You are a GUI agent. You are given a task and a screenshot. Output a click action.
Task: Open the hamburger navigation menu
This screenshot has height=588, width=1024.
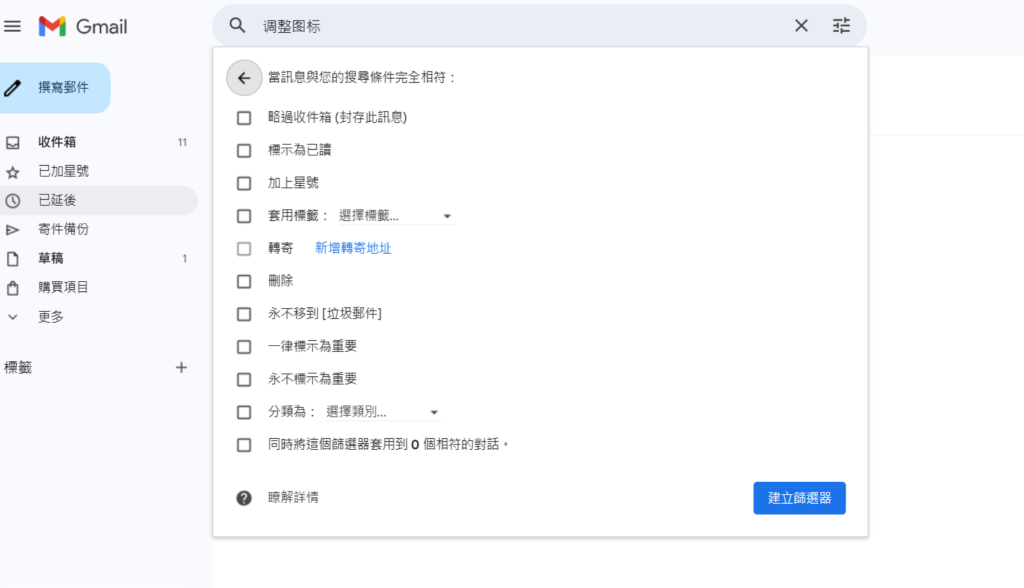[x=13, y=26]
